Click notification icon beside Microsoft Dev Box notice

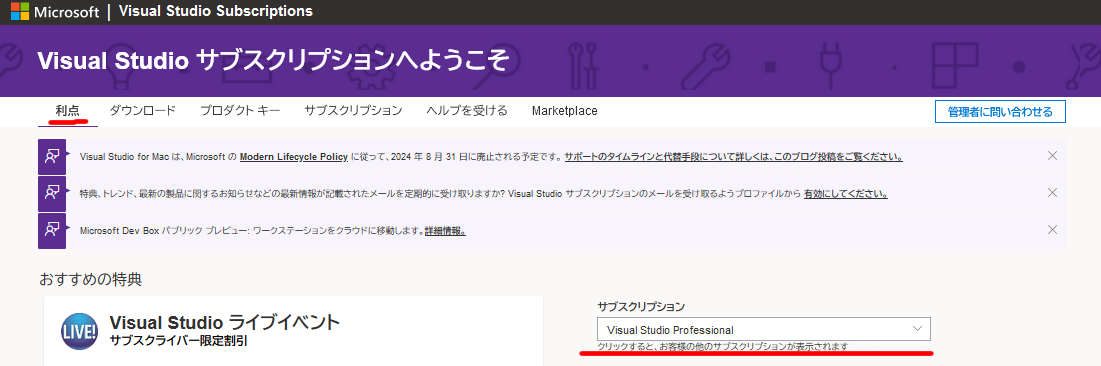coord(52,230)
